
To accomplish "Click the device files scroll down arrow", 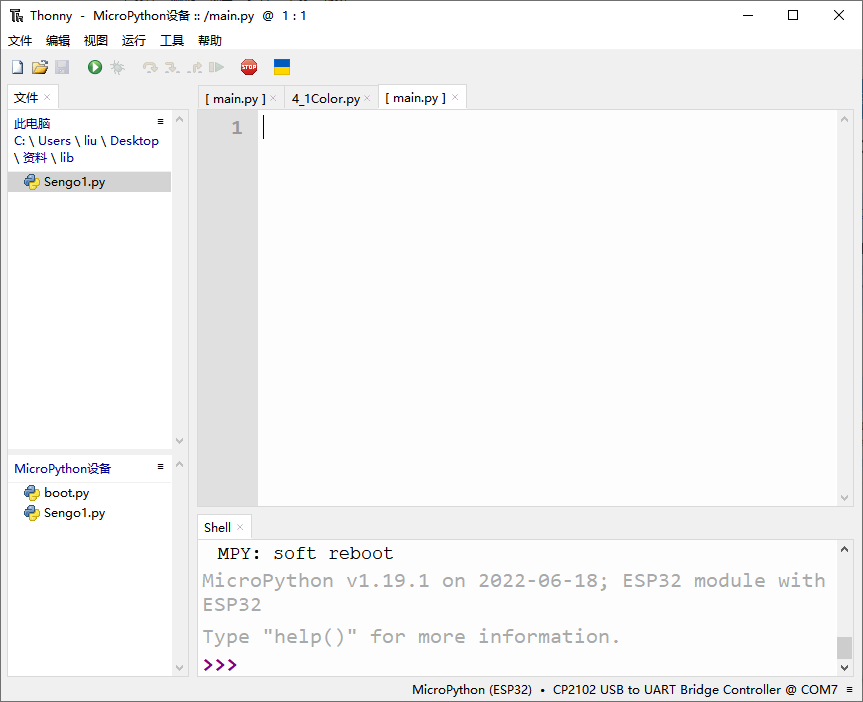I will (179, 667).
